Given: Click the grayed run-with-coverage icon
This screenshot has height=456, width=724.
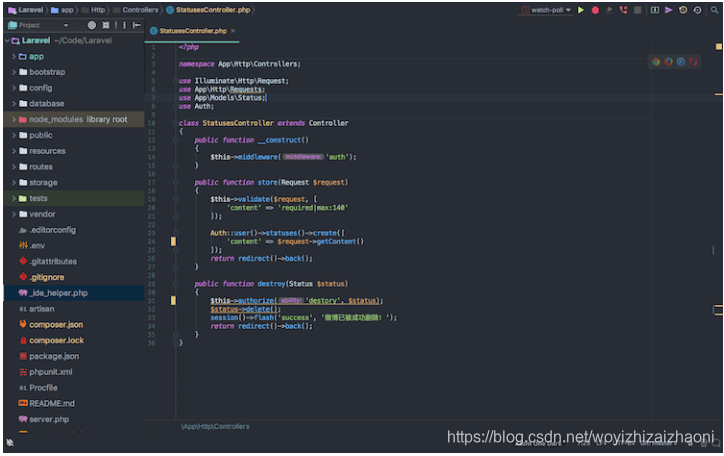Looking at the screenshot, I should (x=609, y=10).
